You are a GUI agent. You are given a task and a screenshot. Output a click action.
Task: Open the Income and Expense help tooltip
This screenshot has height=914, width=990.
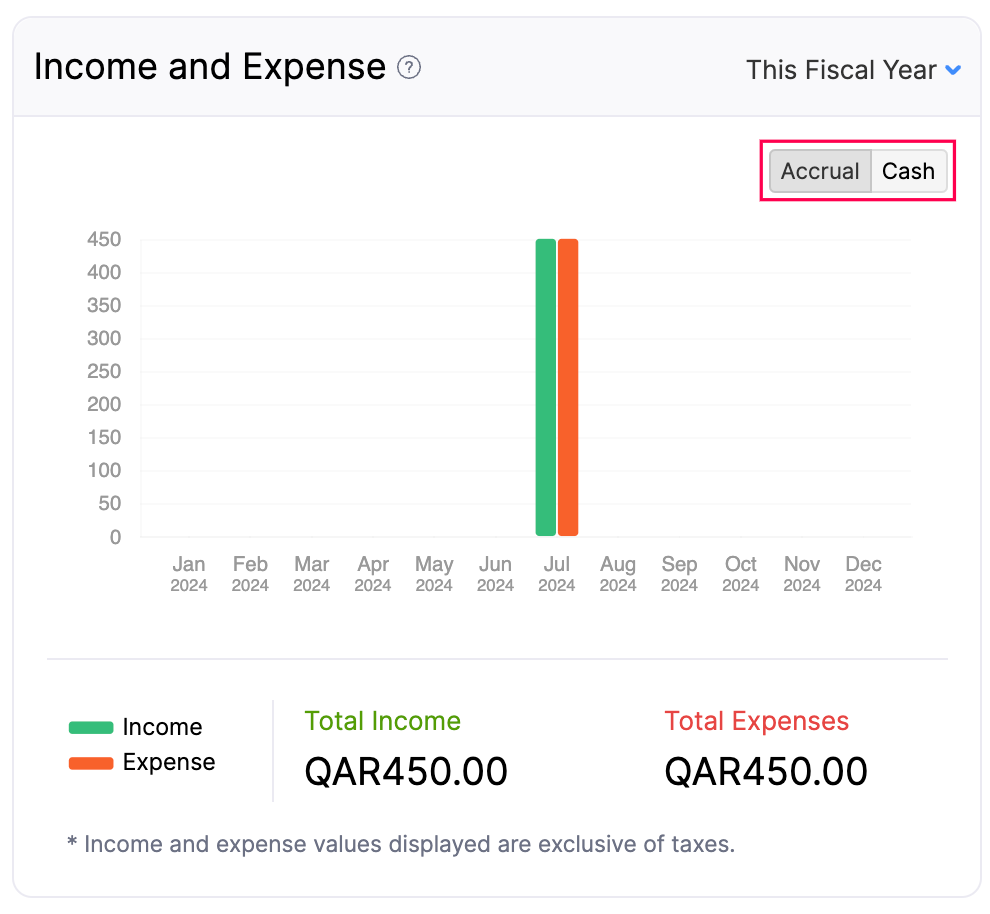(408, 68)
